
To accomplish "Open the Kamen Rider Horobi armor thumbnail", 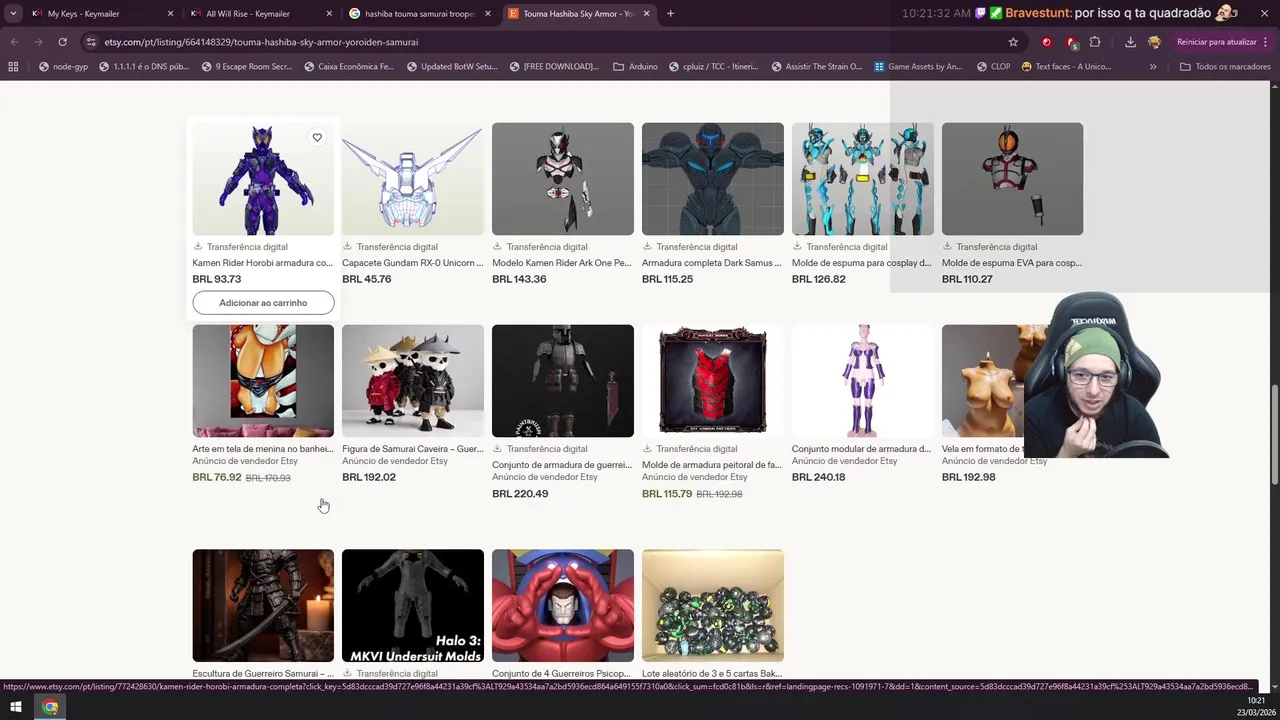I will point(263,179).
